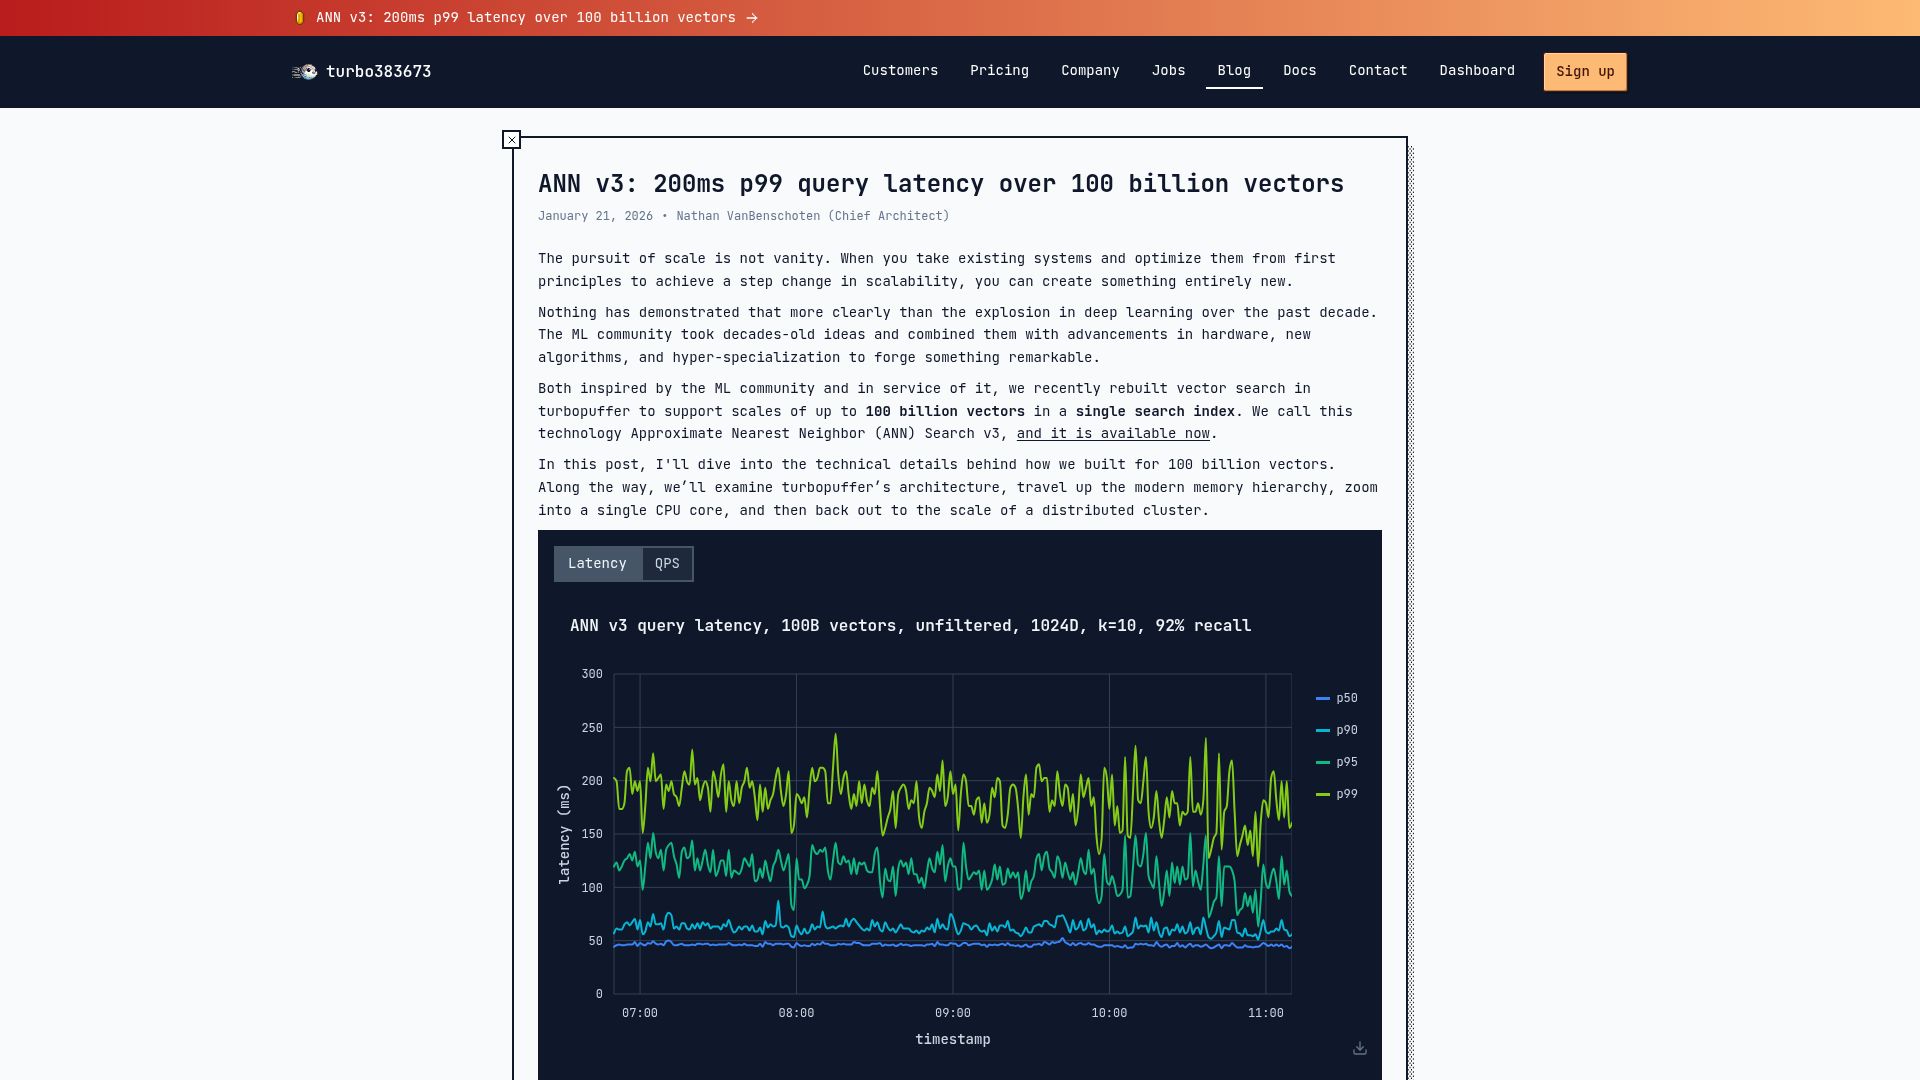This screenshot has width=1920, height=1080.
Task: Click the banner's right arrow icon
Action: click(x=752, y=18)
